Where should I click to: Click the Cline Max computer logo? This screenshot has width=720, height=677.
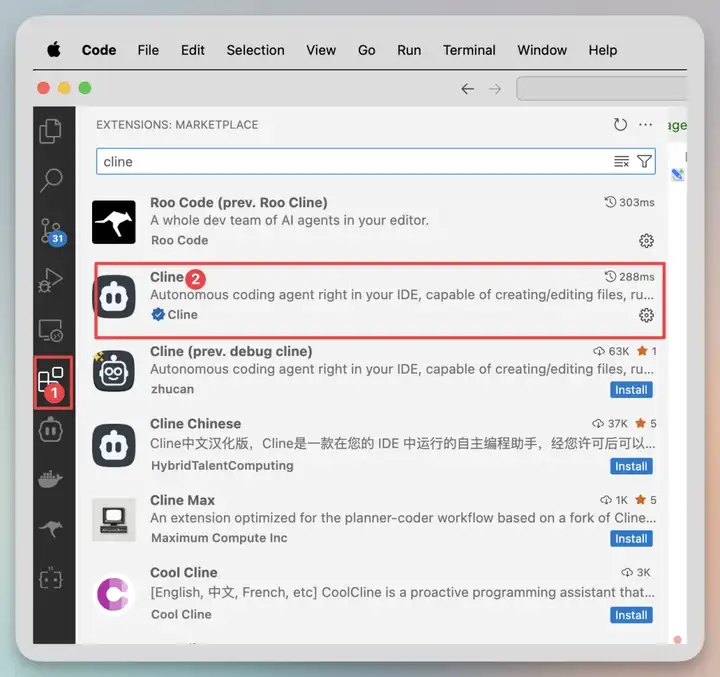click(113, 519)
